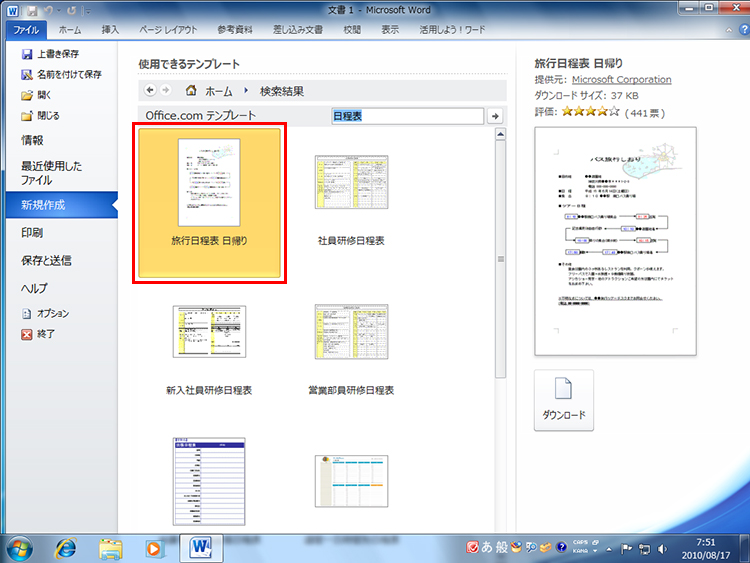Open the Windows Start menu
Viewport: 750px width, 563px height.
[x=20, y=549]
